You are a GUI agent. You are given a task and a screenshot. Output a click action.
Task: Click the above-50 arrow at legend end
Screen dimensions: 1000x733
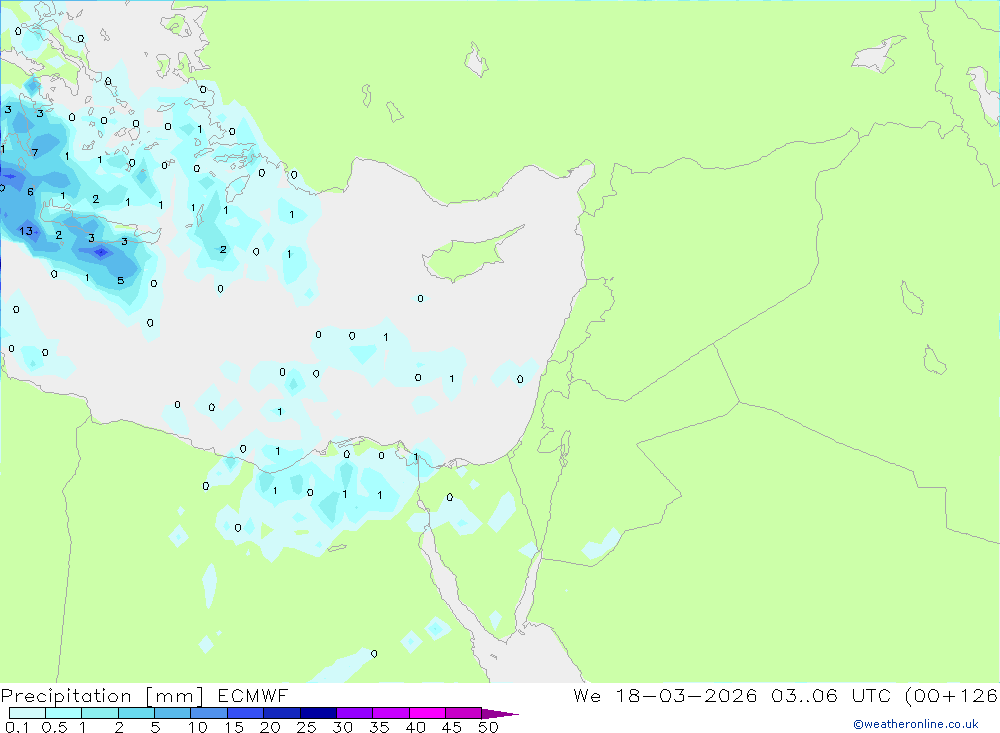click(x=500, y=714)
